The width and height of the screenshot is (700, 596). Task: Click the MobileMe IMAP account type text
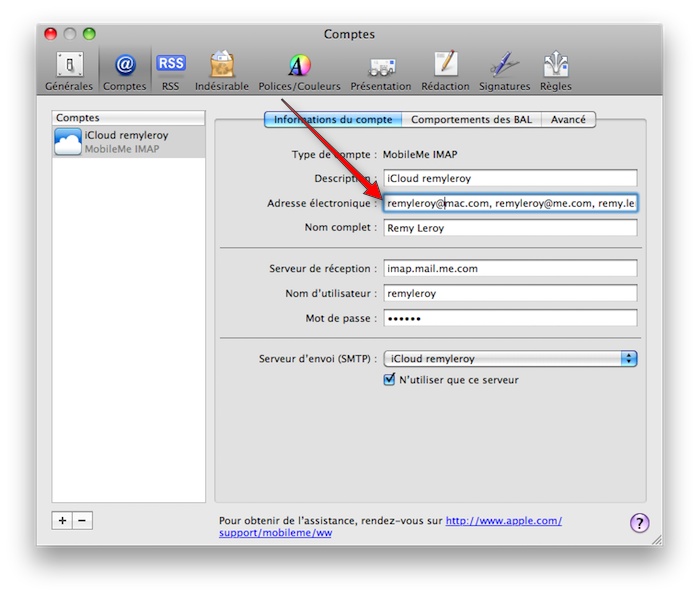pos(420,154)
